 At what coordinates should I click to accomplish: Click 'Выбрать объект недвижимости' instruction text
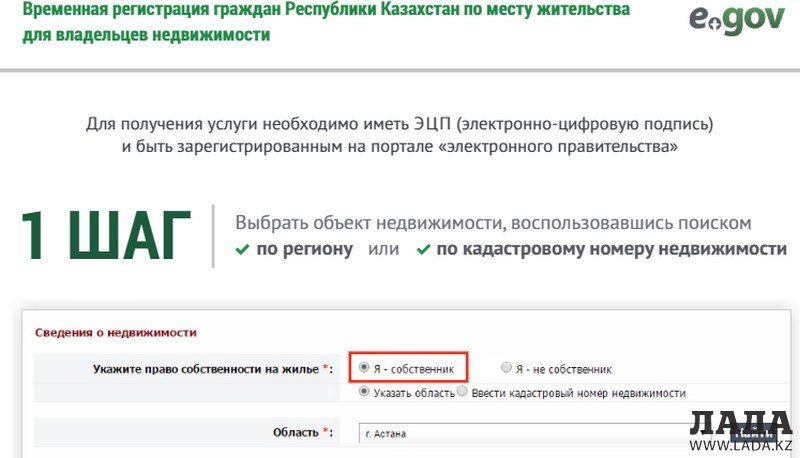tap(492, 223)
